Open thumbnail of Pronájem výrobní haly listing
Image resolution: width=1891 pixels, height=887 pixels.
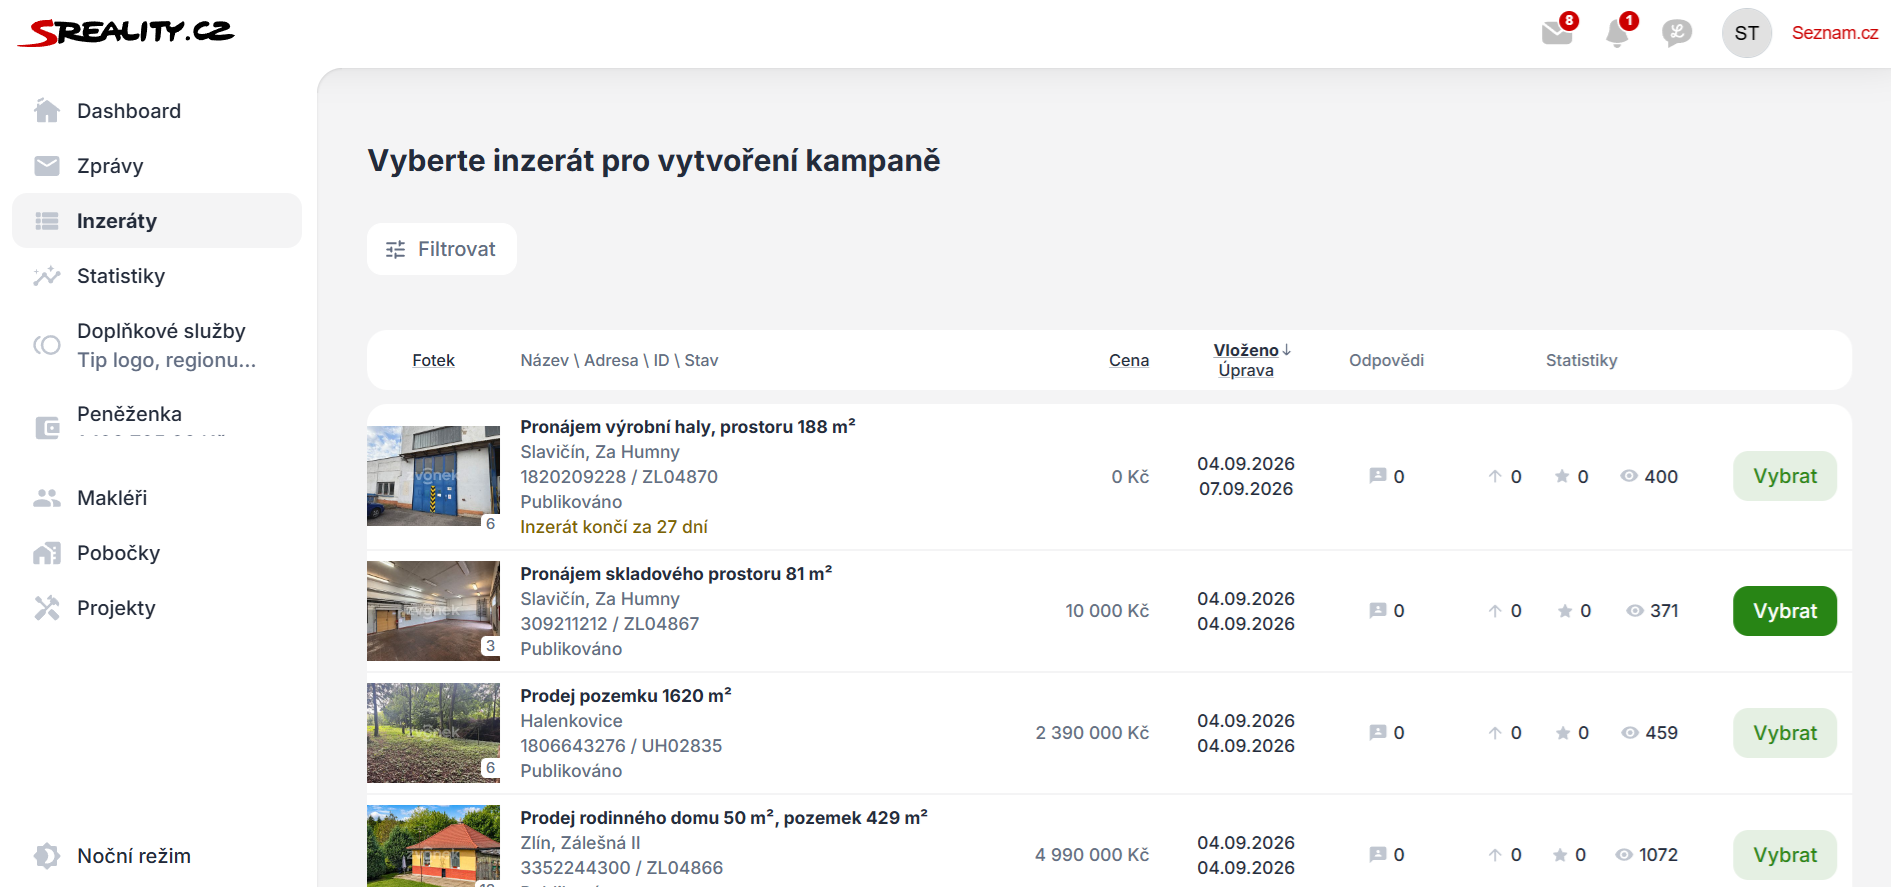(433, 476)
